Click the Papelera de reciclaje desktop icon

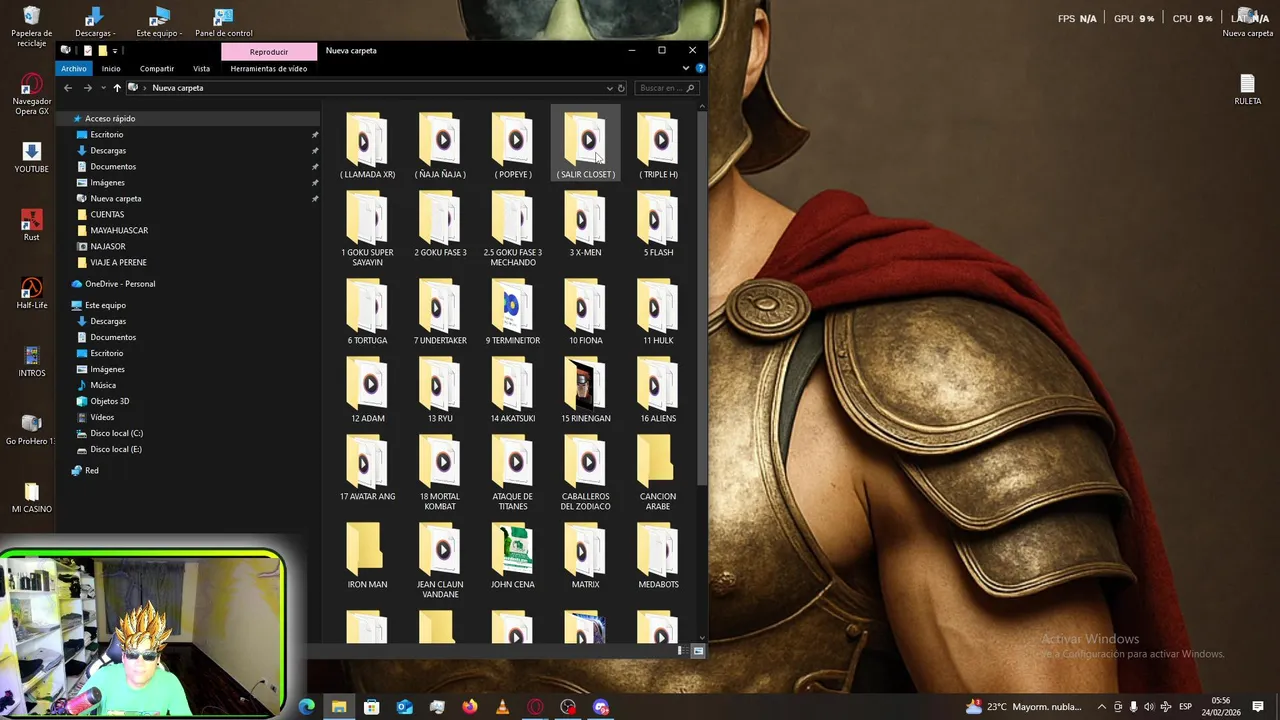(32, 26)
